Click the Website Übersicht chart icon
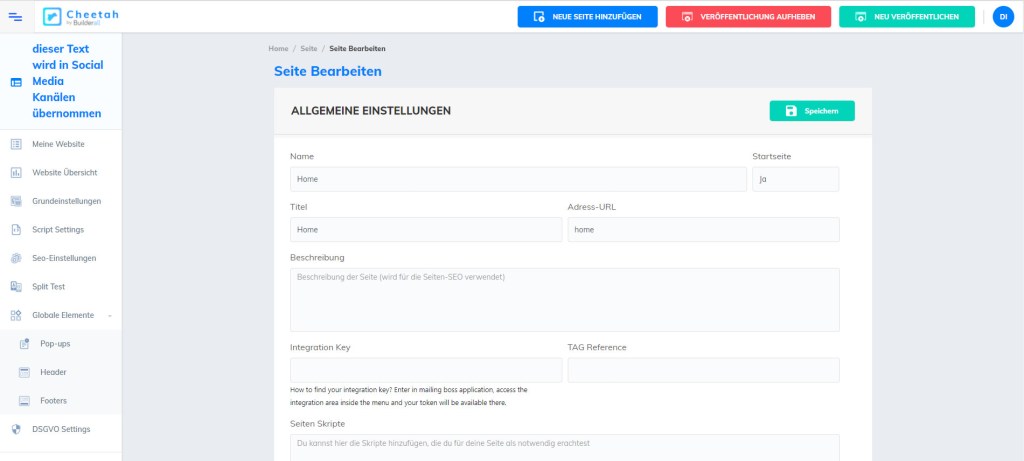 [x=16, y=173]
